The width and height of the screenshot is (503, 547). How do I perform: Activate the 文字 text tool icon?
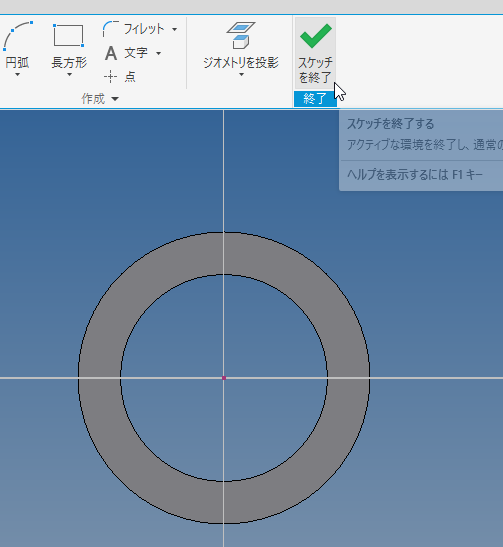click(x=111, y=53)
